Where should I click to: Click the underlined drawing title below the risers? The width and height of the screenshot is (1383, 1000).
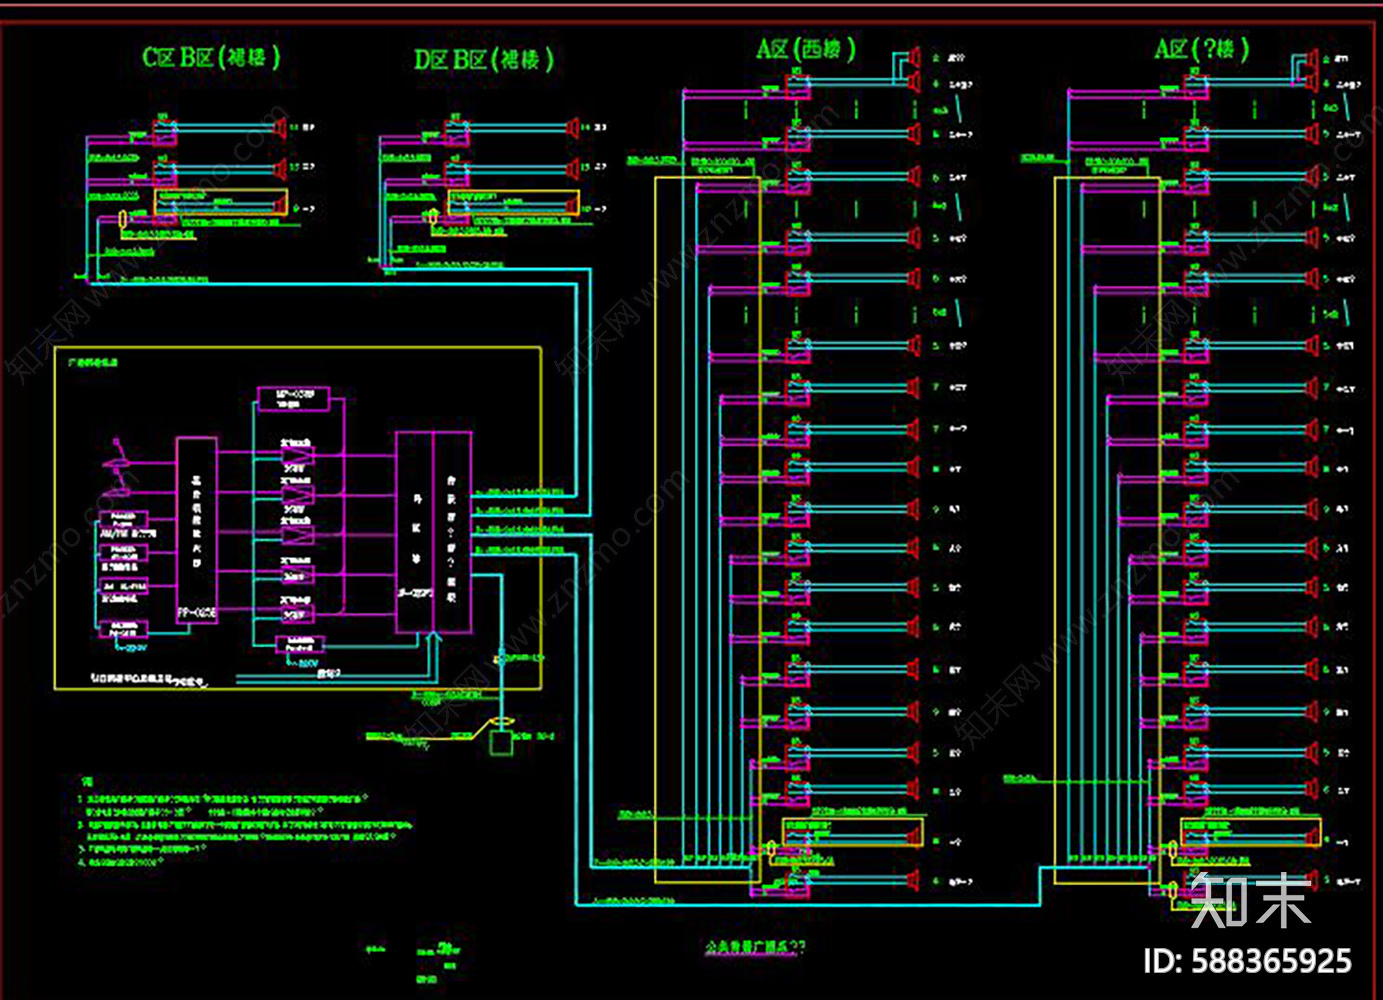pyautogui.click(x=755, y=946)
